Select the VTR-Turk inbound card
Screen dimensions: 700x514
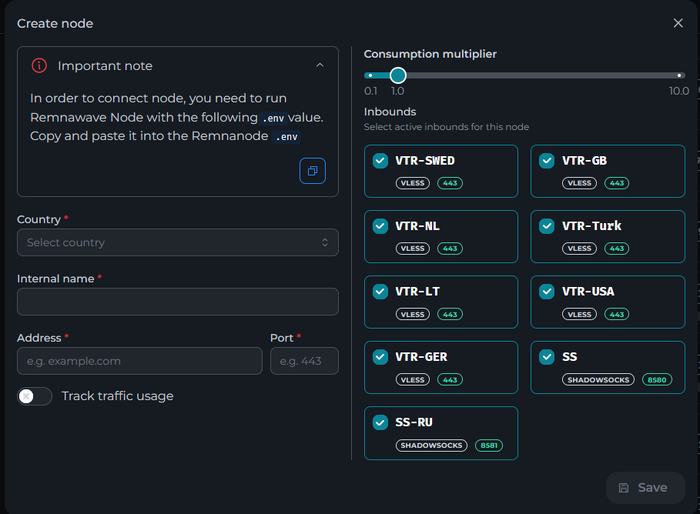click(x=607, y=236)
